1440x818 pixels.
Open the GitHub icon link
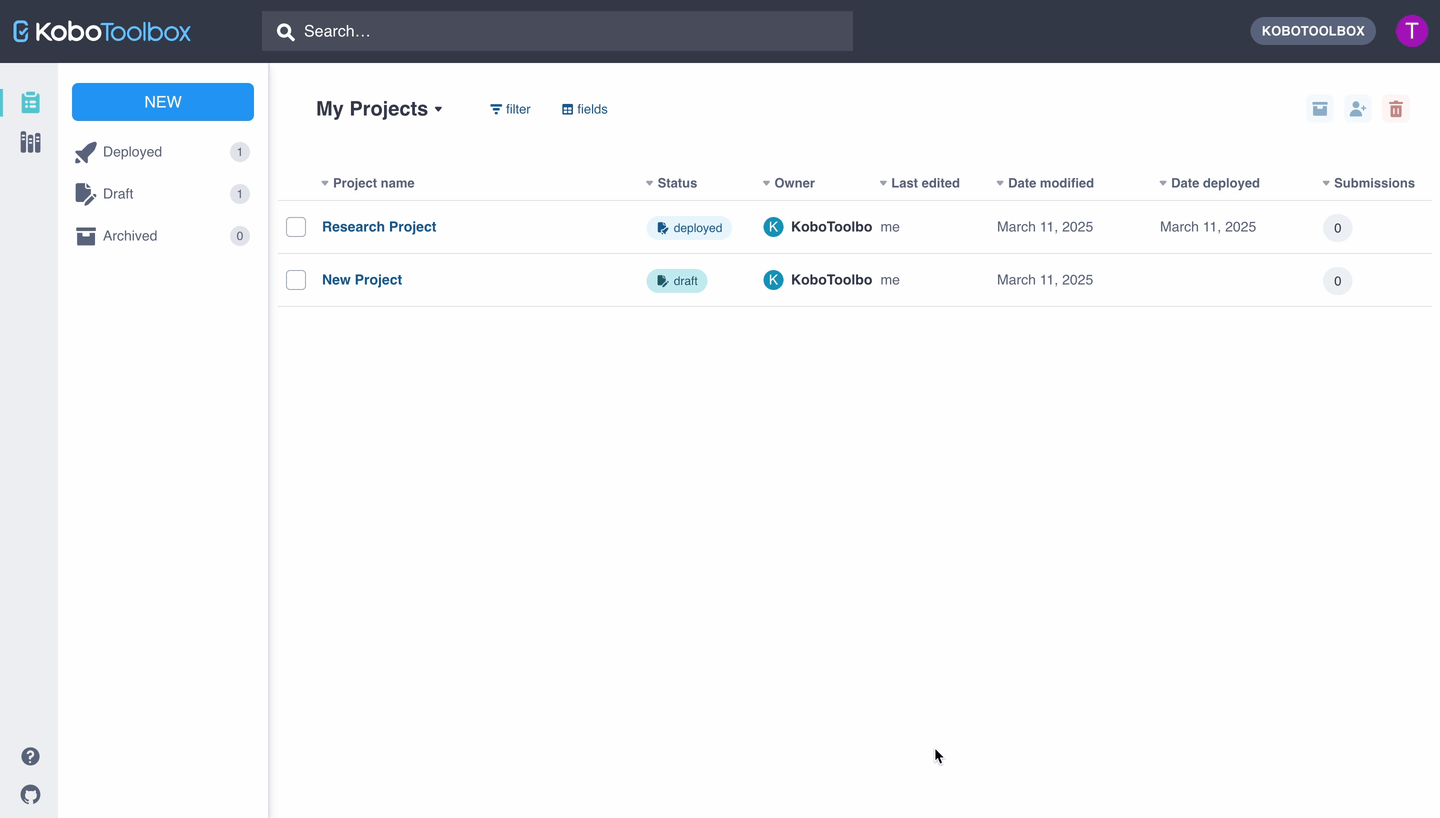point(30,795)
